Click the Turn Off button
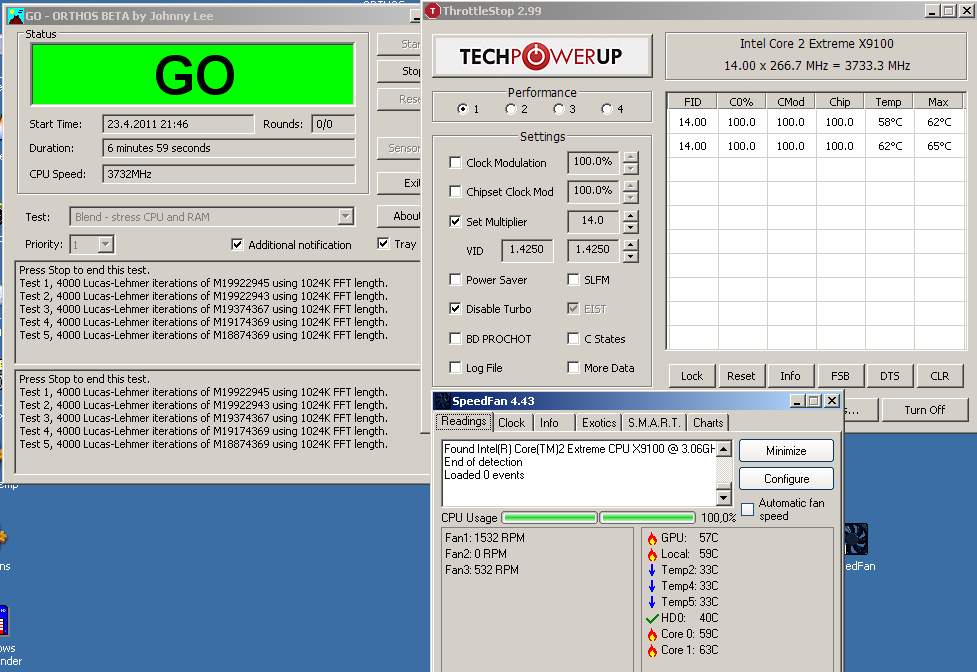This screenshot has width=977, height=672. pyautogui.click(x=925, y=410)
